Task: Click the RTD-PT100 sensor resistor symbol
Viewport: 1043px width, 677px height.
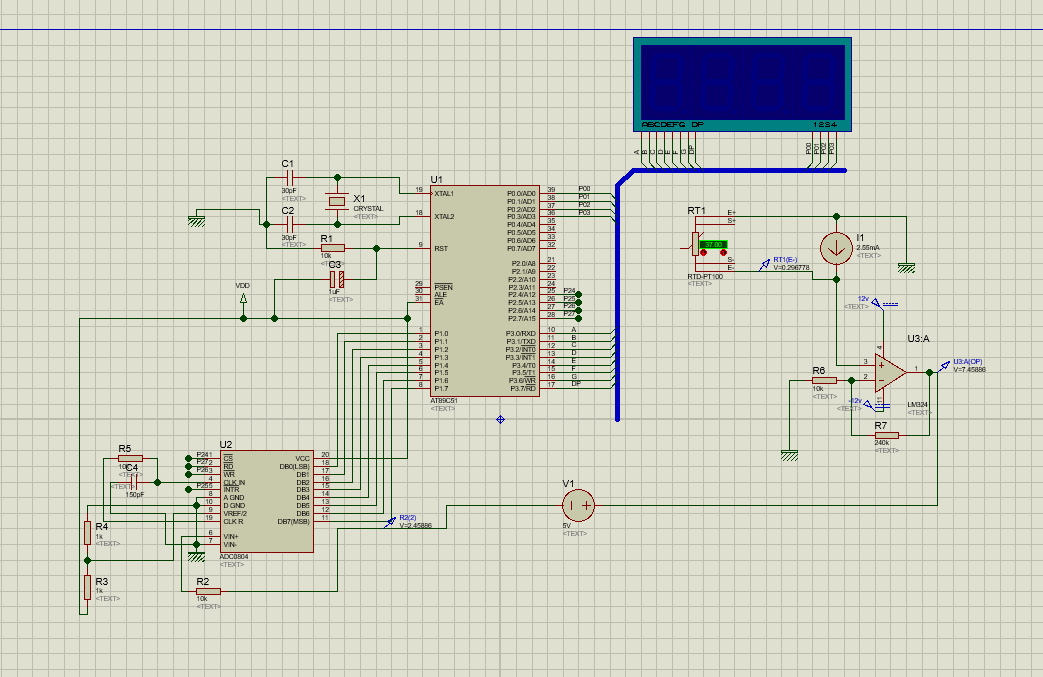Action: (694, 242)
